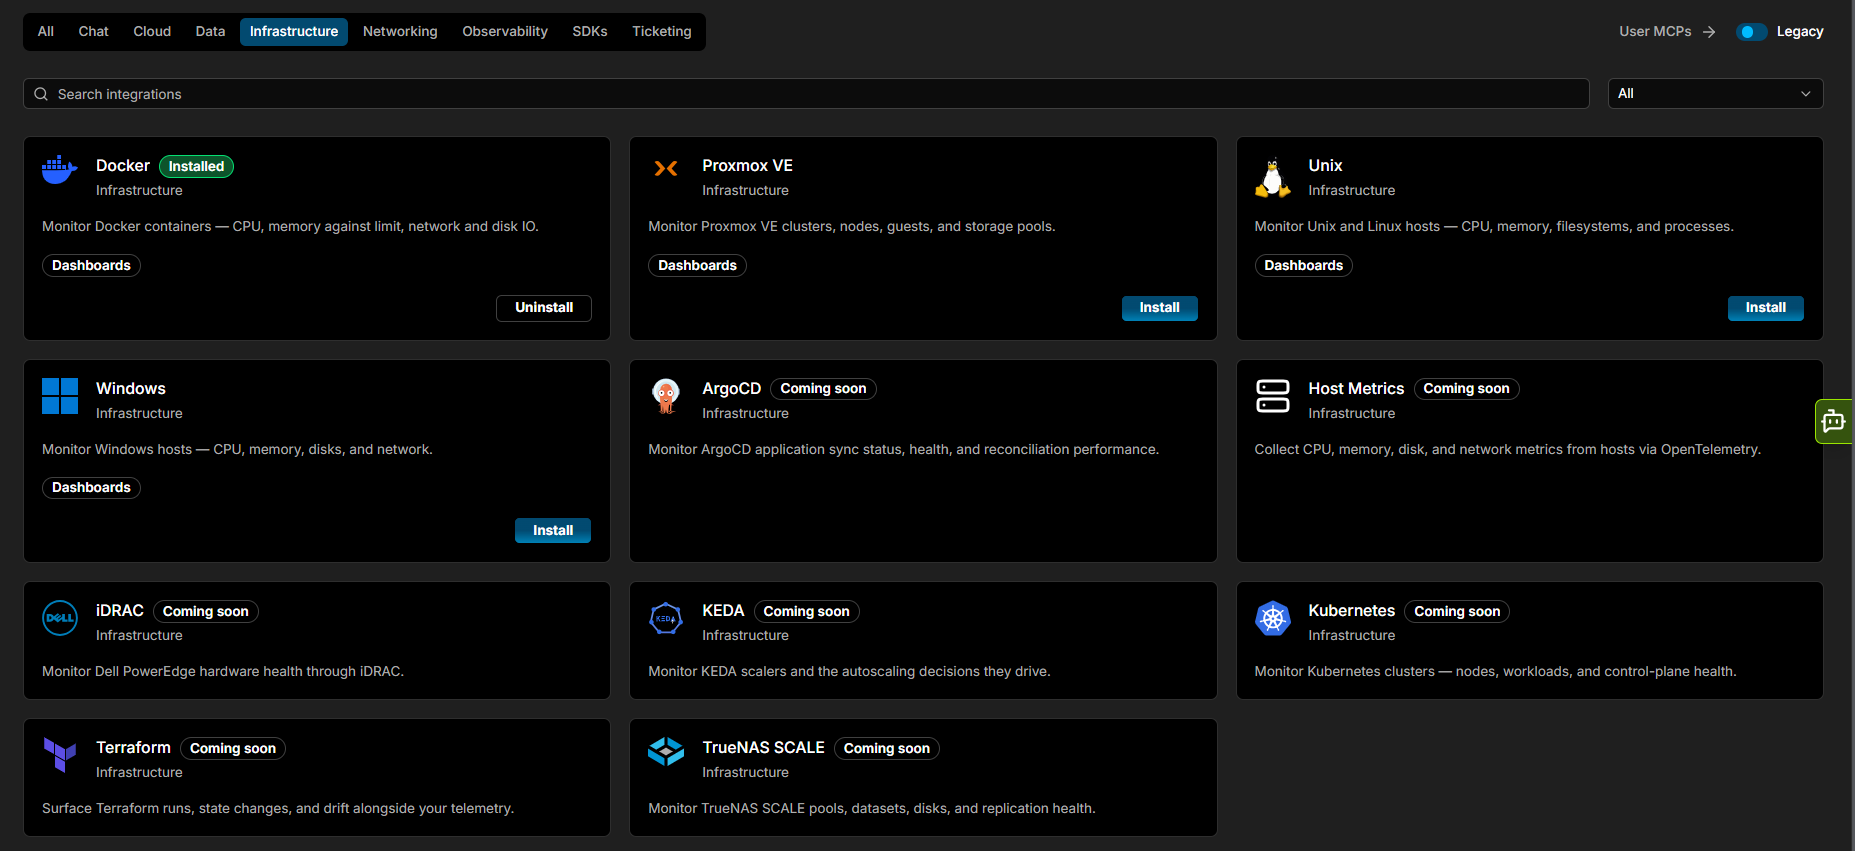Click the Host Metrics card title
The height and width of the screenshot is (851, 1855).
click(1356, 389)
